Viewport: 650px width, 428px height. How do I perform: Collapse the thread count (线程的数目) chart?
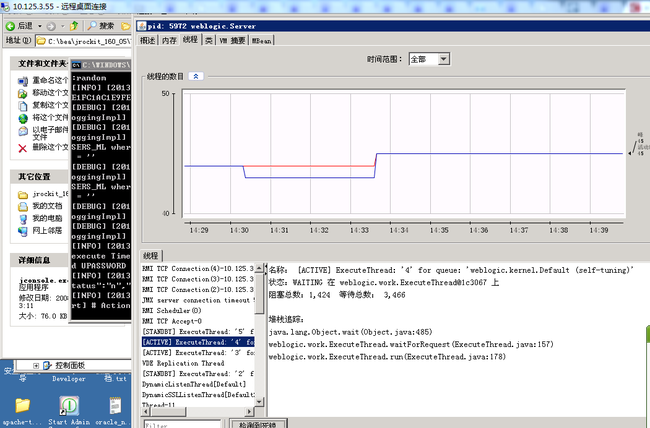coord(196,76)
